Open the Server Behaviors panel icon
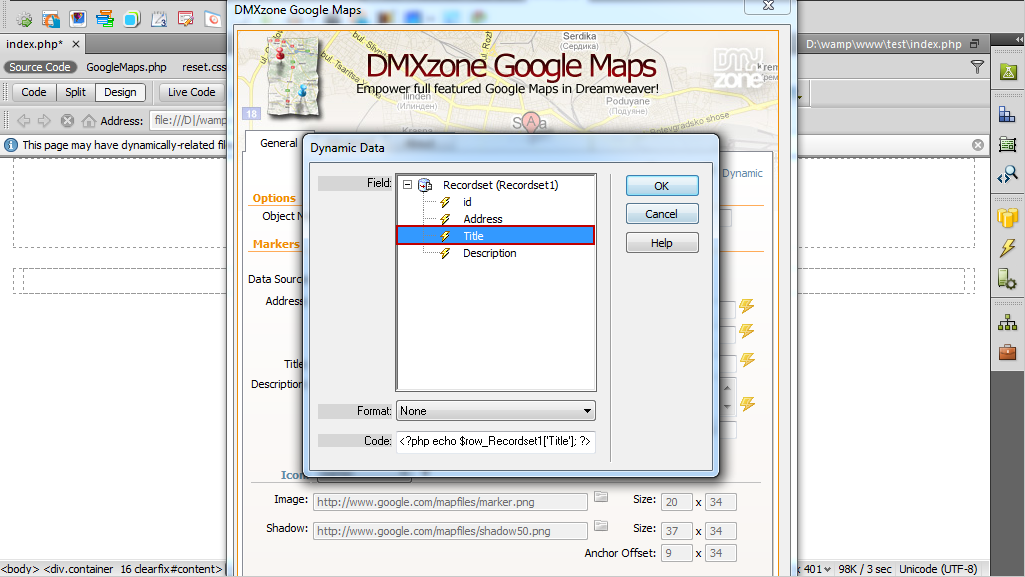This screenshot has width=1025, height=577. [x=1007, y=279]
